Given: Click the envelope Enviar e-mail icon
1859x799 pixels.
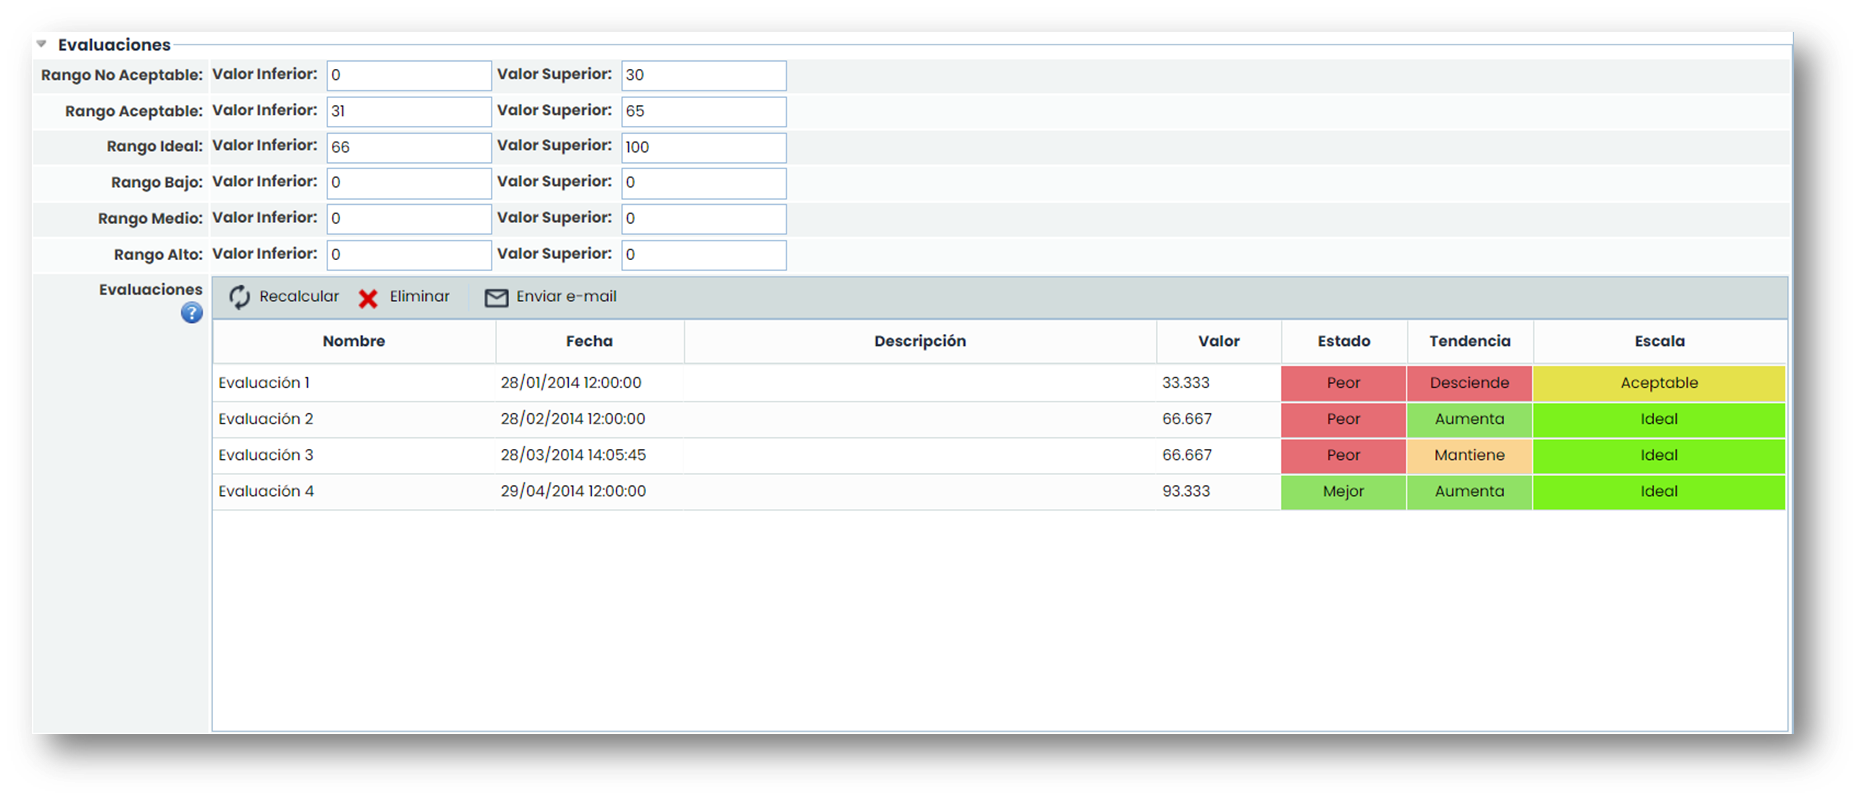Looking at the screenshot, I should [496, 298].
